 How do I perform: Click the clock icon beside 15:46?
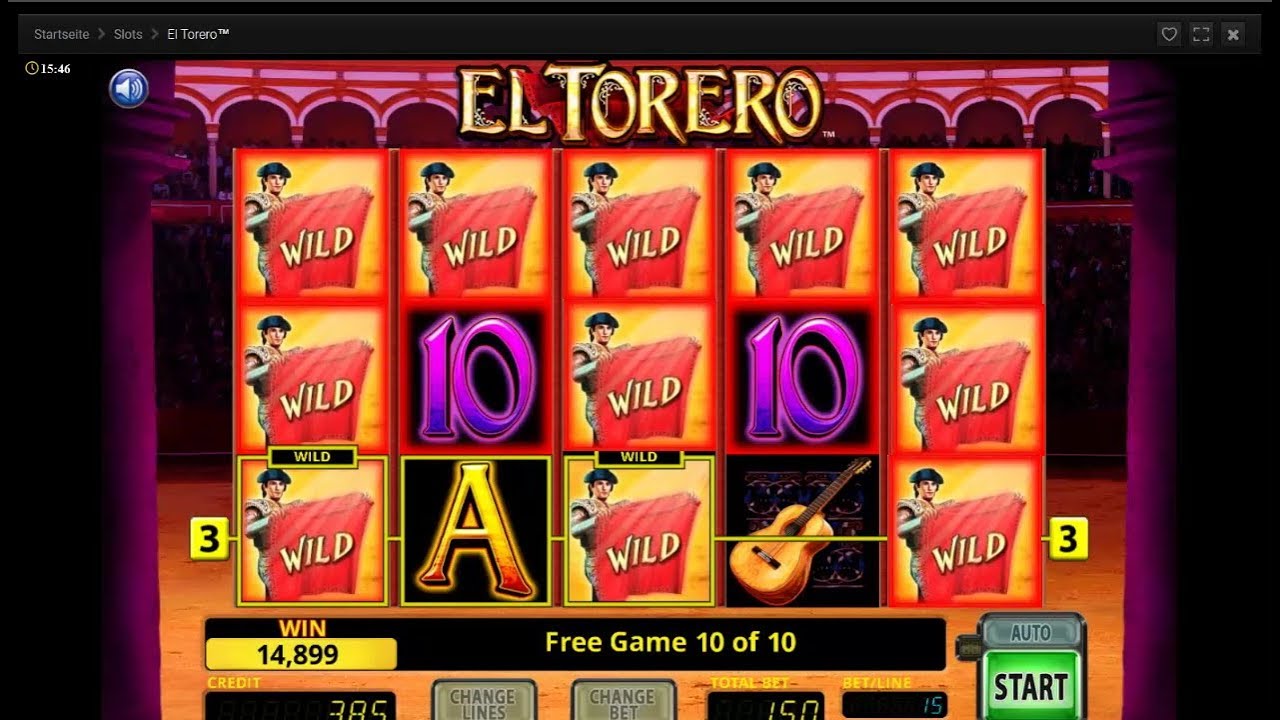[x=31, y=69]
